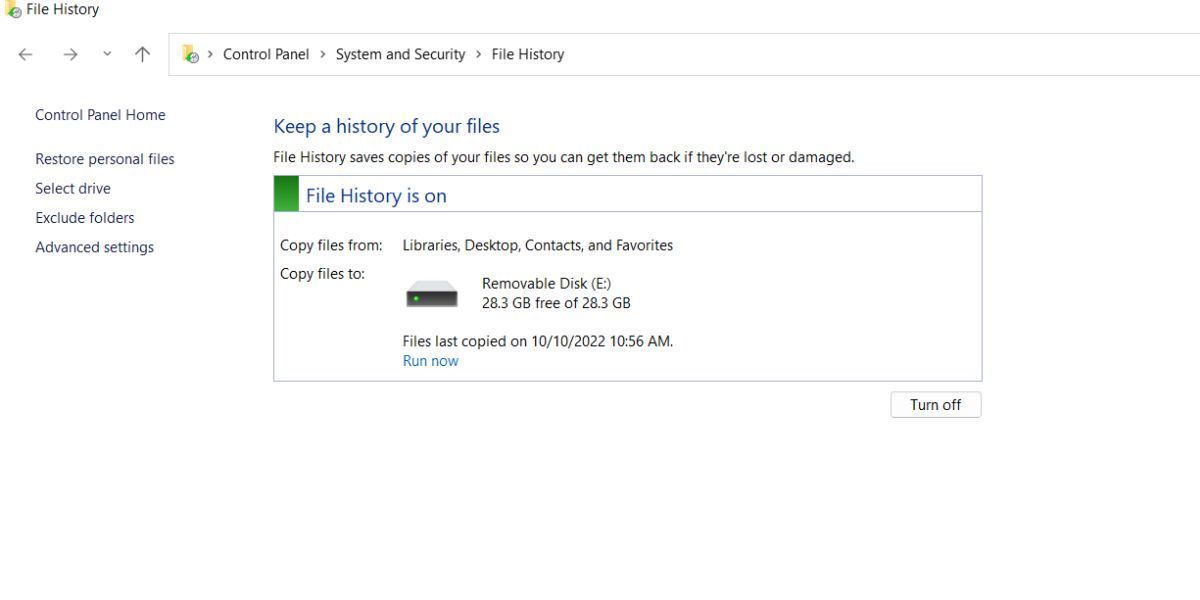Go back with the left arrow
1200x600 pixels.
(x=26, y=55)
